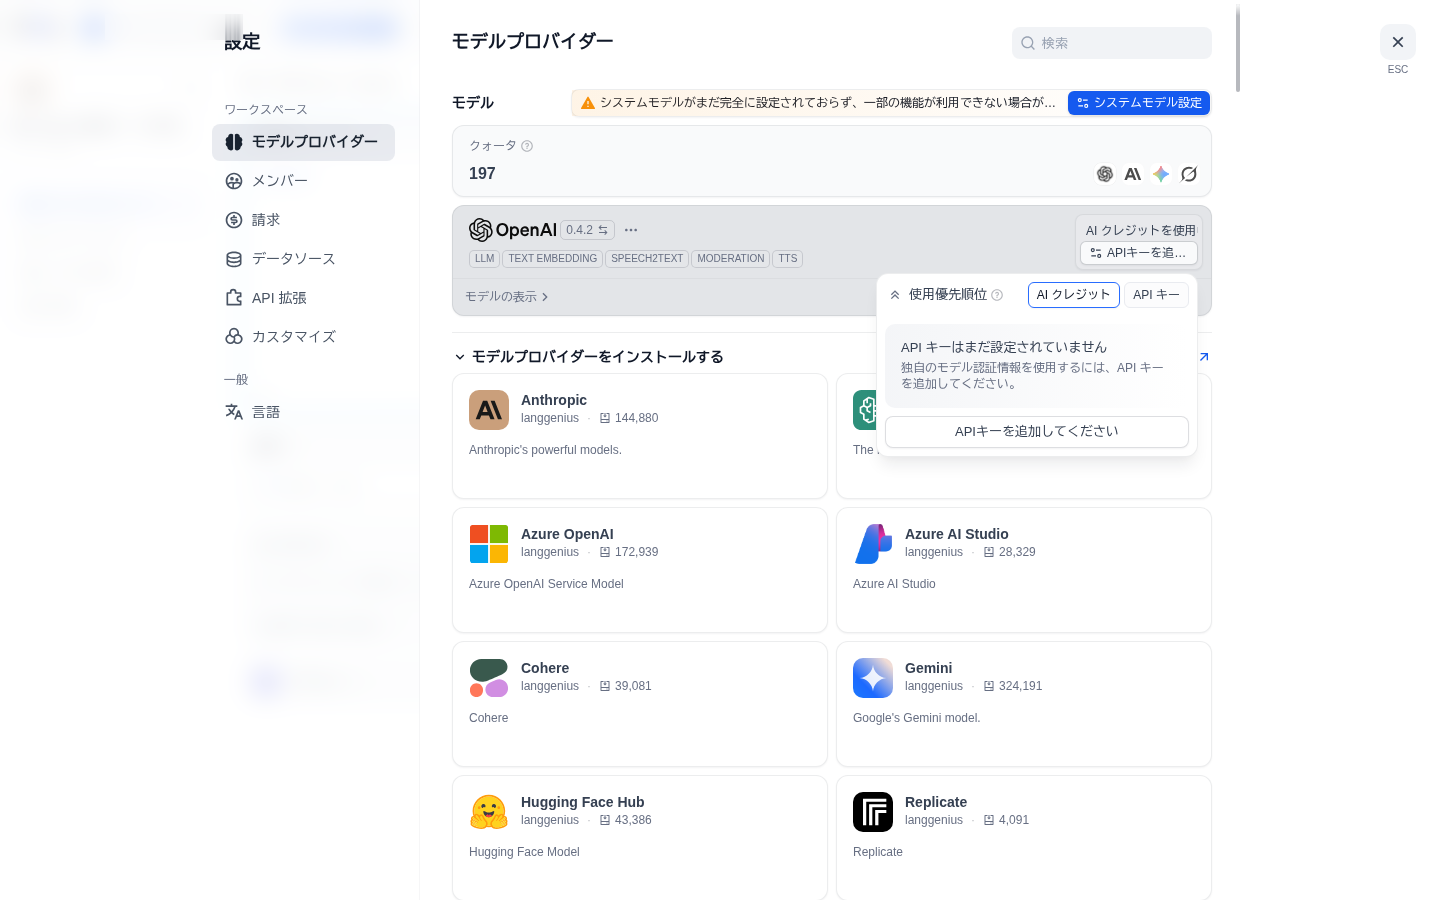The image size is (1440, 900).
Task: Select API キー priority option
Action: click(1156, 295)
